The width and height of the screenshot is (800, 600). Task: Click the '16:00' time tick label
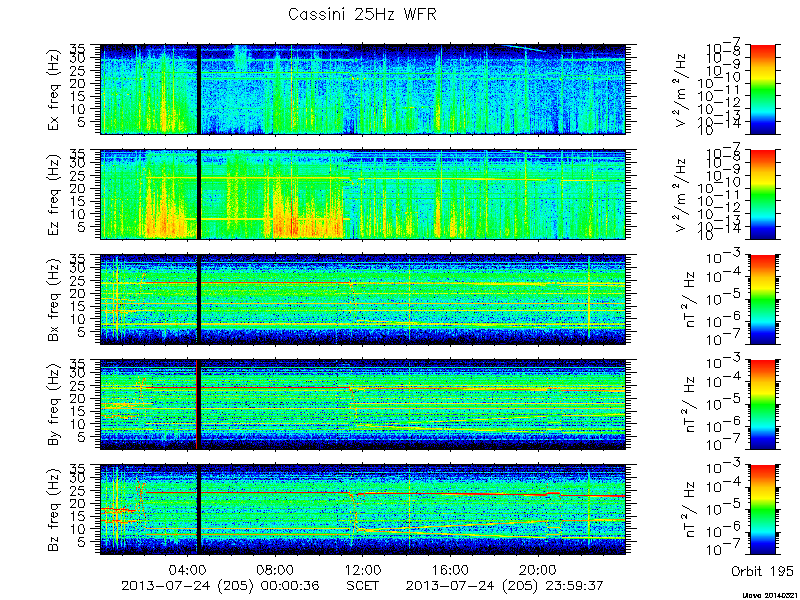pyautogui.click(x=451, y=569)
